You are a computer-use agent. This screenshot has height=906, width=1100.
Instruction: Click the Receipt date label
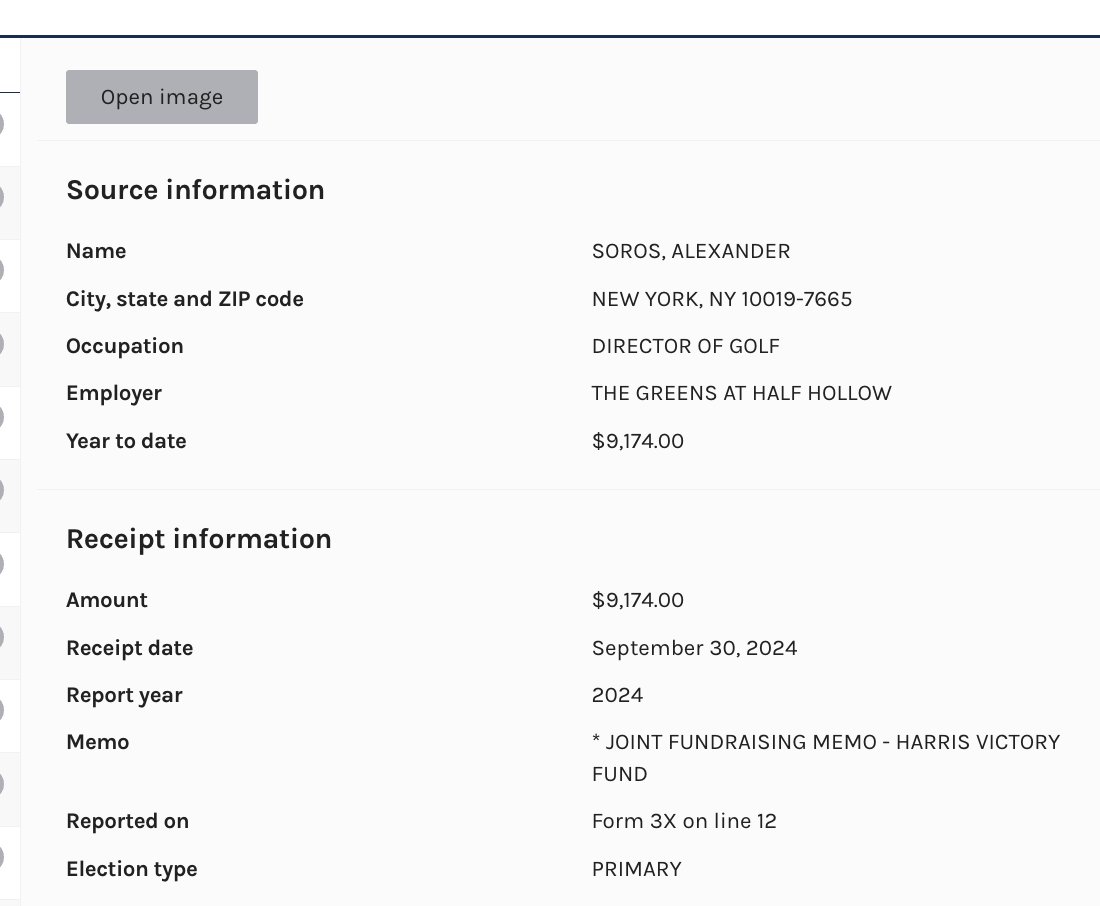pyautogui.click(x=130, y=648)
